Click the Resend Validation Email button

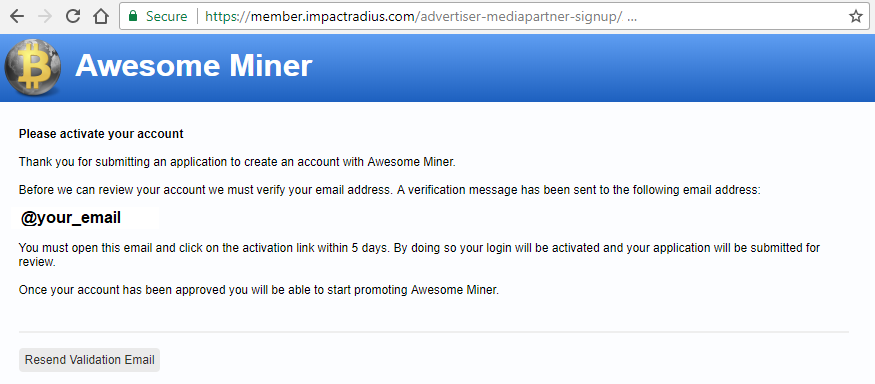tap(89, 360)
